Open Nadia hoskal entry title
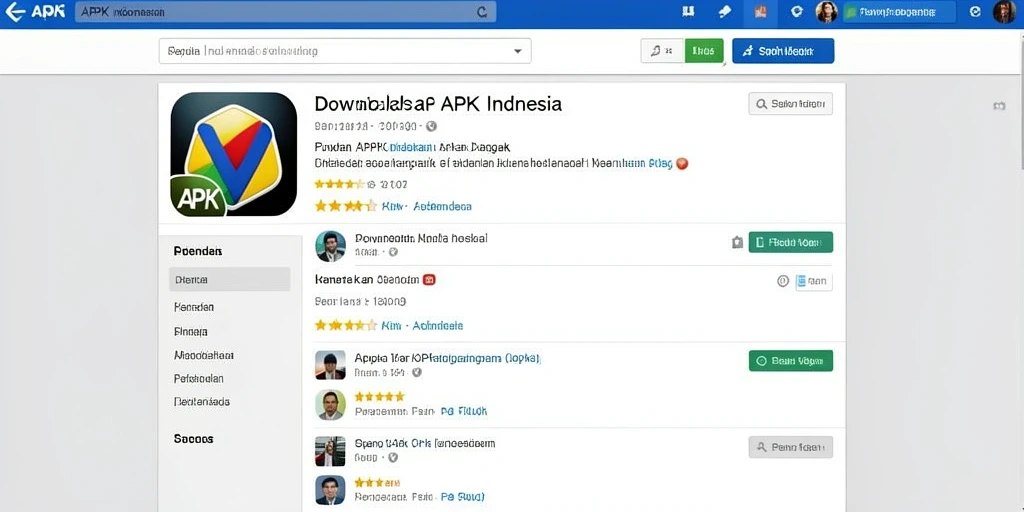The image size is (1024, 512). tap(421, 238)
